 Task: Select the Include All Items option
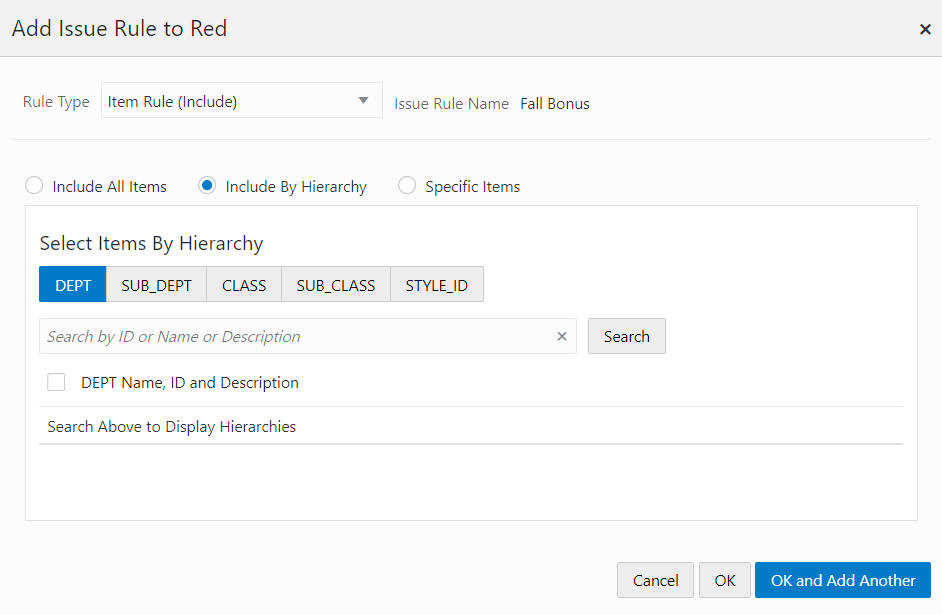coord(34,186)
